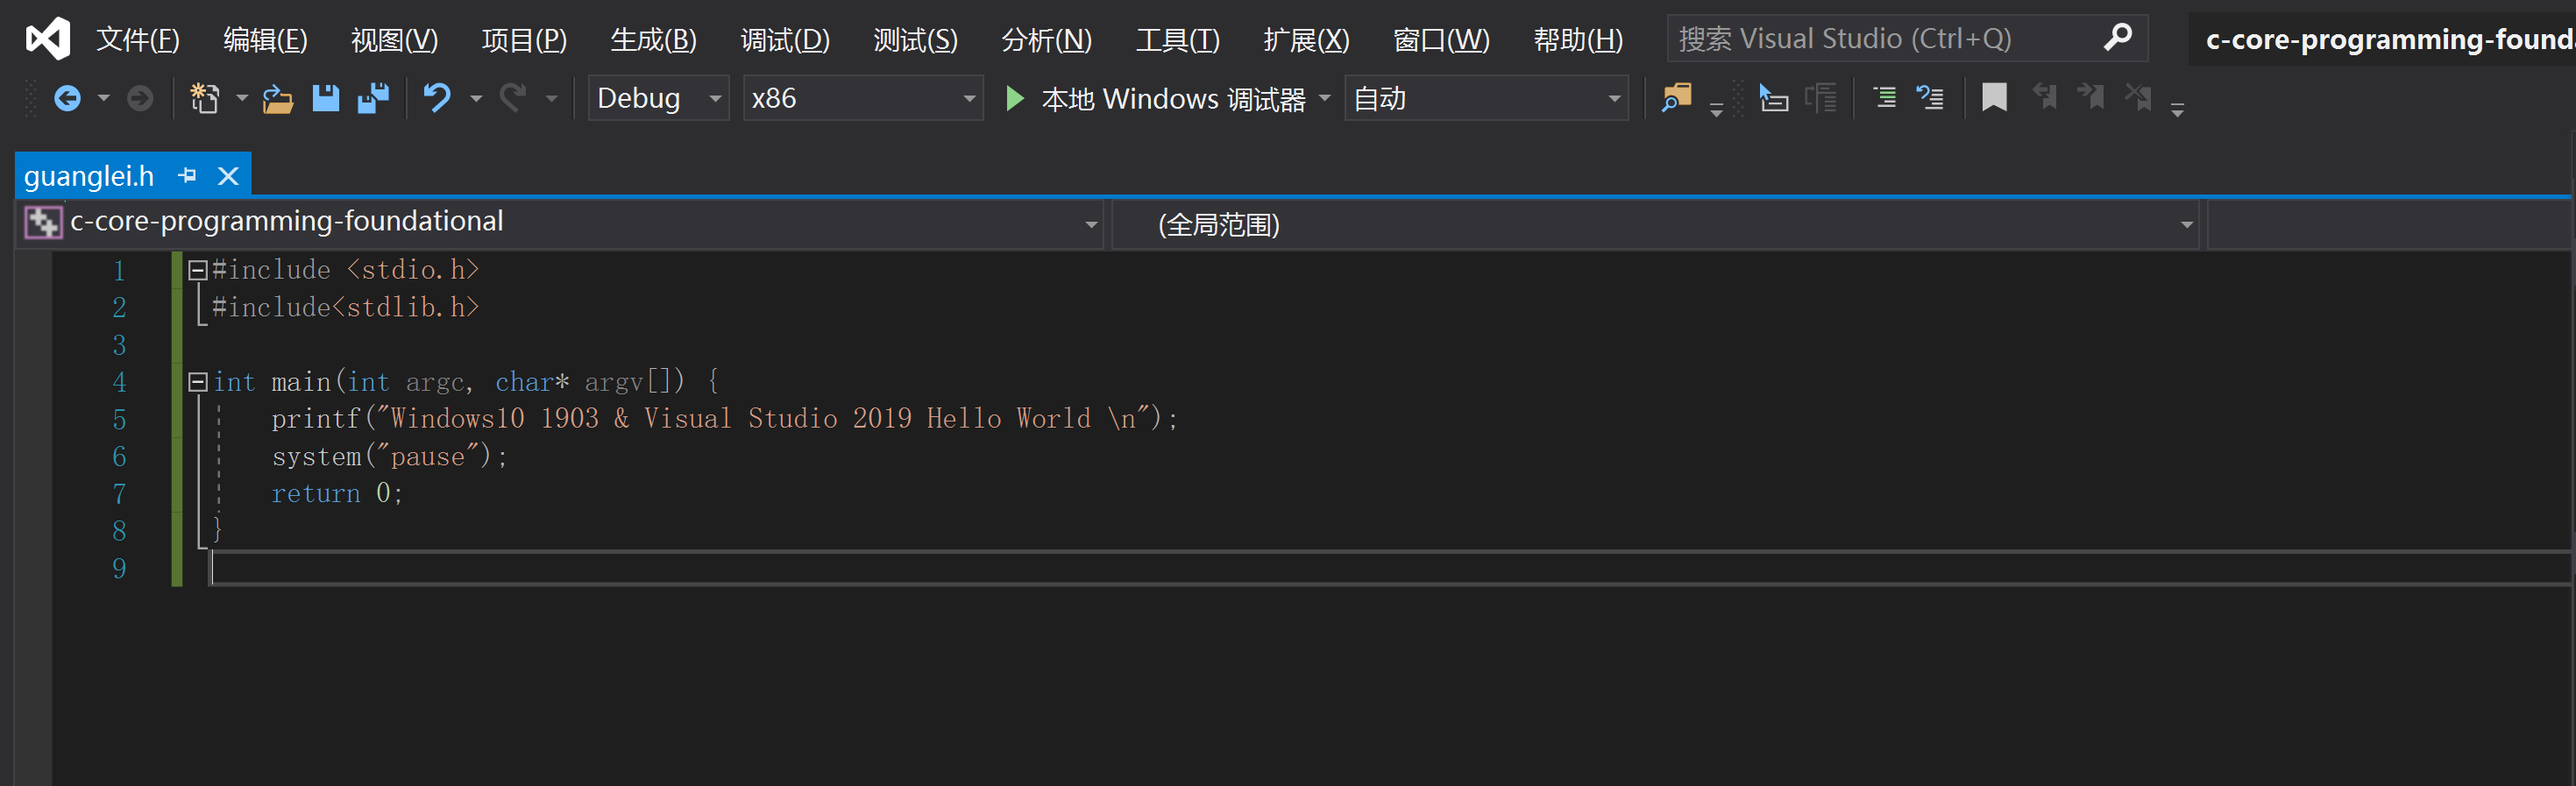Image resolution: width=2576 pixels, height=786 pixels.
Task: Open the x86 platform dropdown
Action: 862,98
